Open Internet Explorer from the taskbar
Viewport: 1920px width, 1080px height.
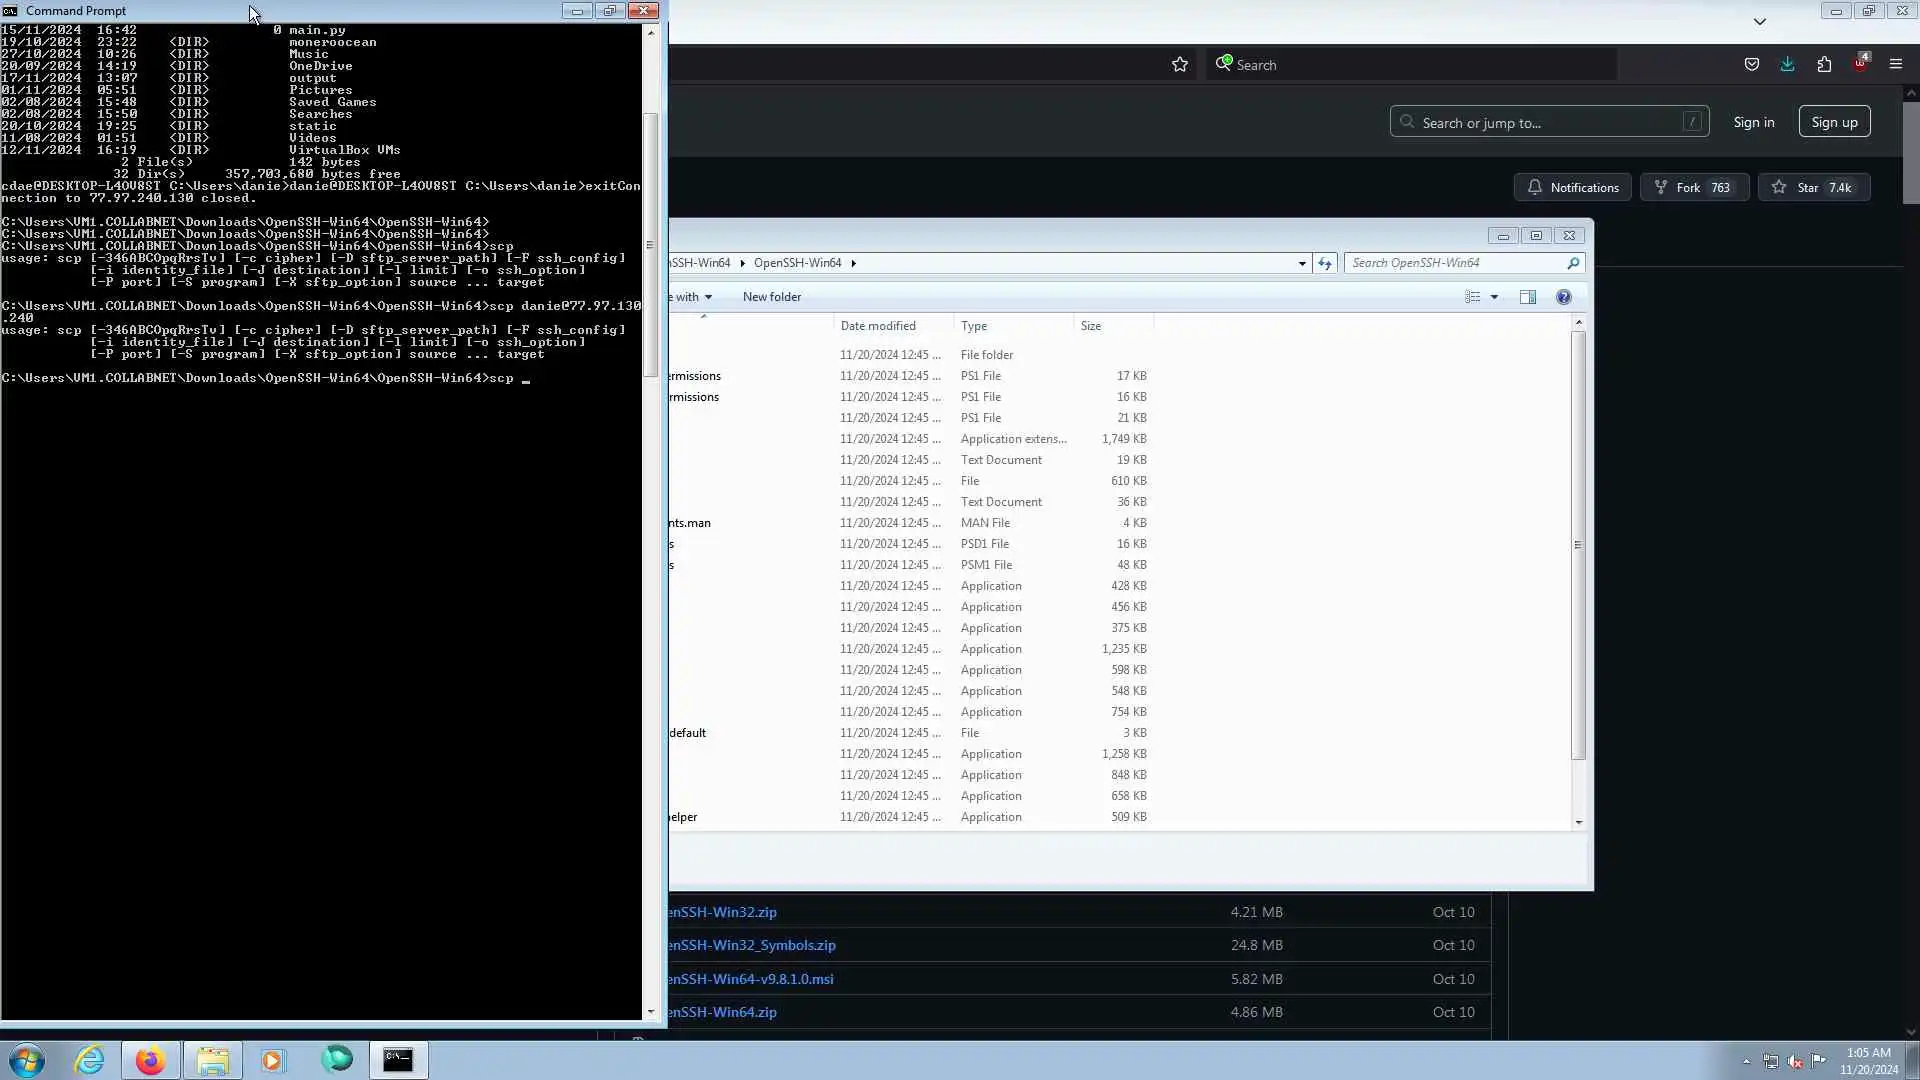(x=90, y=1060)
